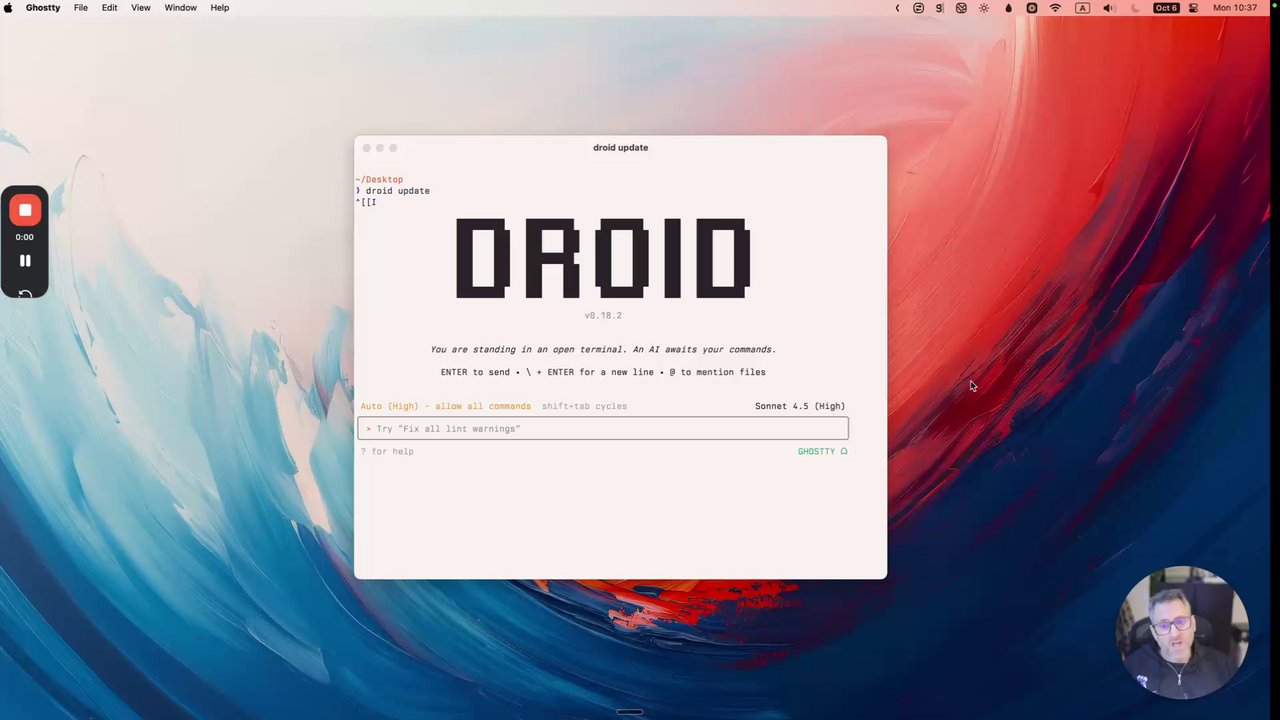Open the Window menu
1280x720 pixels.
coord(180,8)
